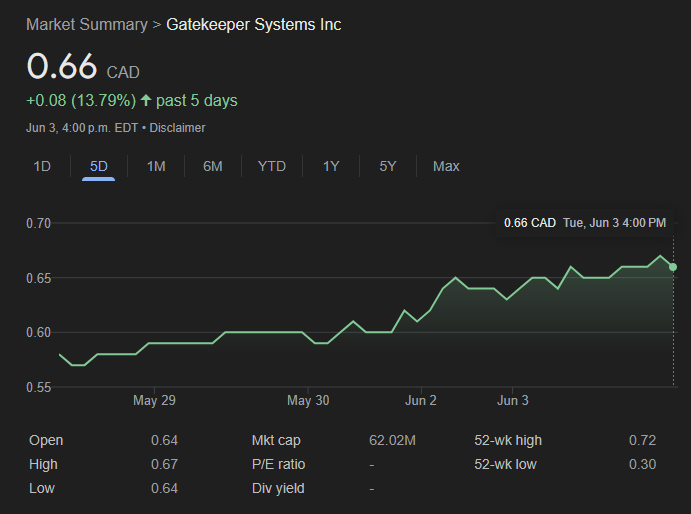This screenshot has height=514, width=691.
Task: Show the Max range chart
Action: [446, 166]
